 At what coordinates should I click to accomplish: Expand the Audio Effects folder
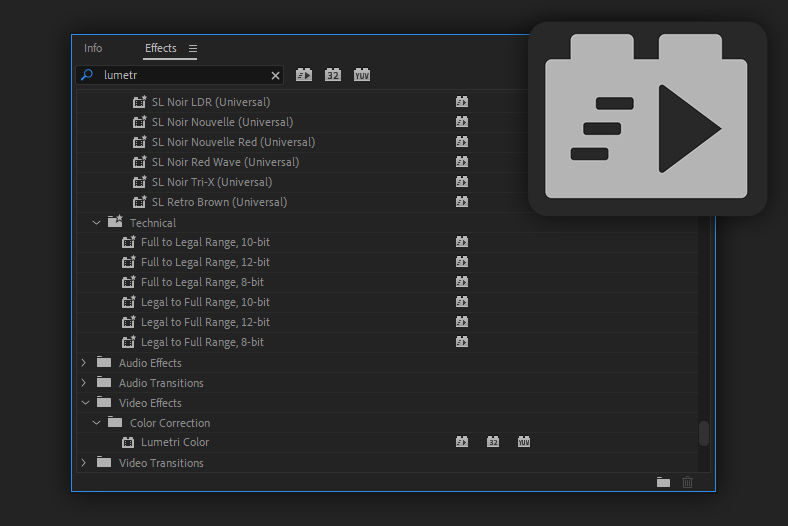[84, 363]
